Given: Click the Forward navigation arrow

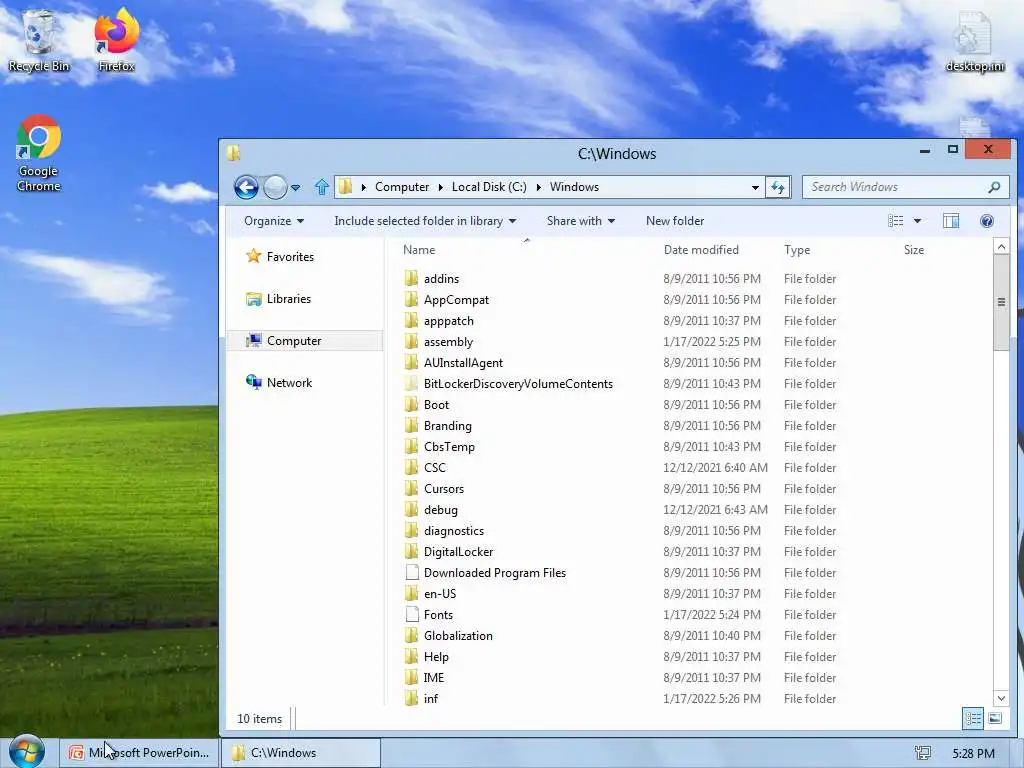Looking at the screenshot, I should point(275,187).
